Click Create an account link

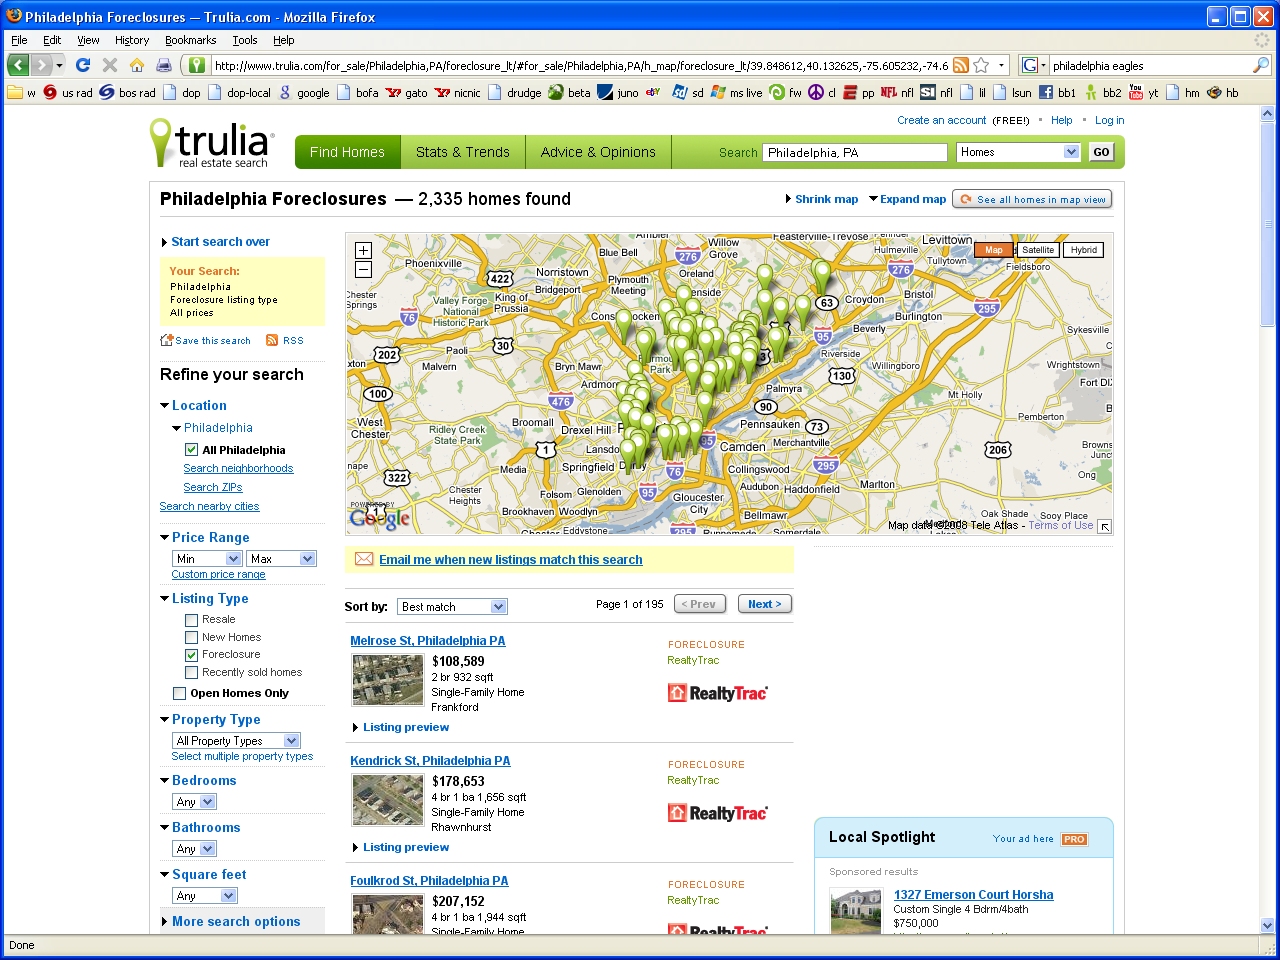click(942, 120)
